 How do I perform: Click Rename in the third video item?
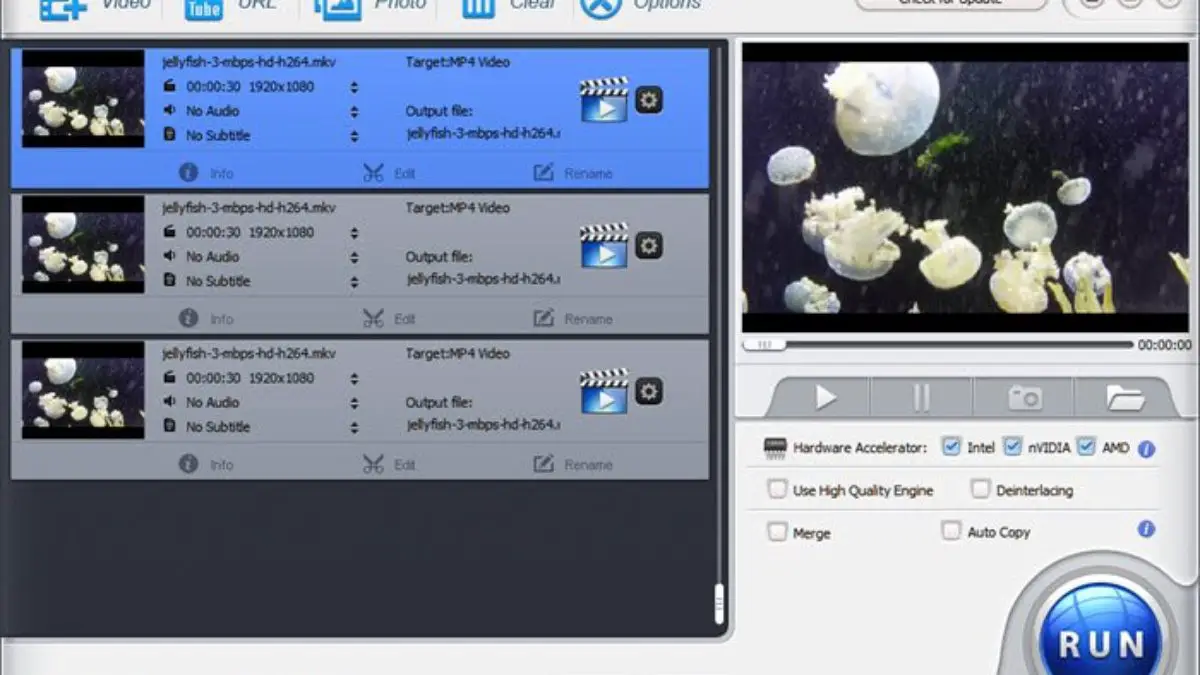(x=573, y=465)
